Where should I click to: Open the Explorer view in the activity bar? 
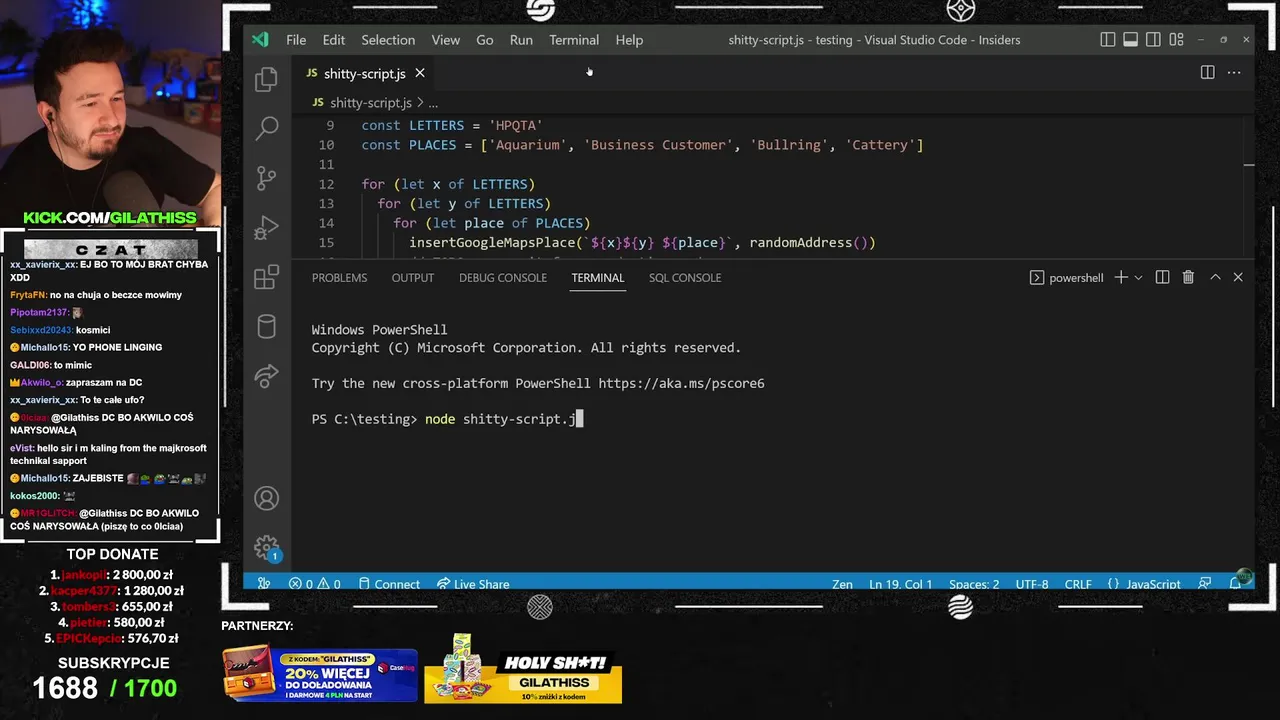266,79
